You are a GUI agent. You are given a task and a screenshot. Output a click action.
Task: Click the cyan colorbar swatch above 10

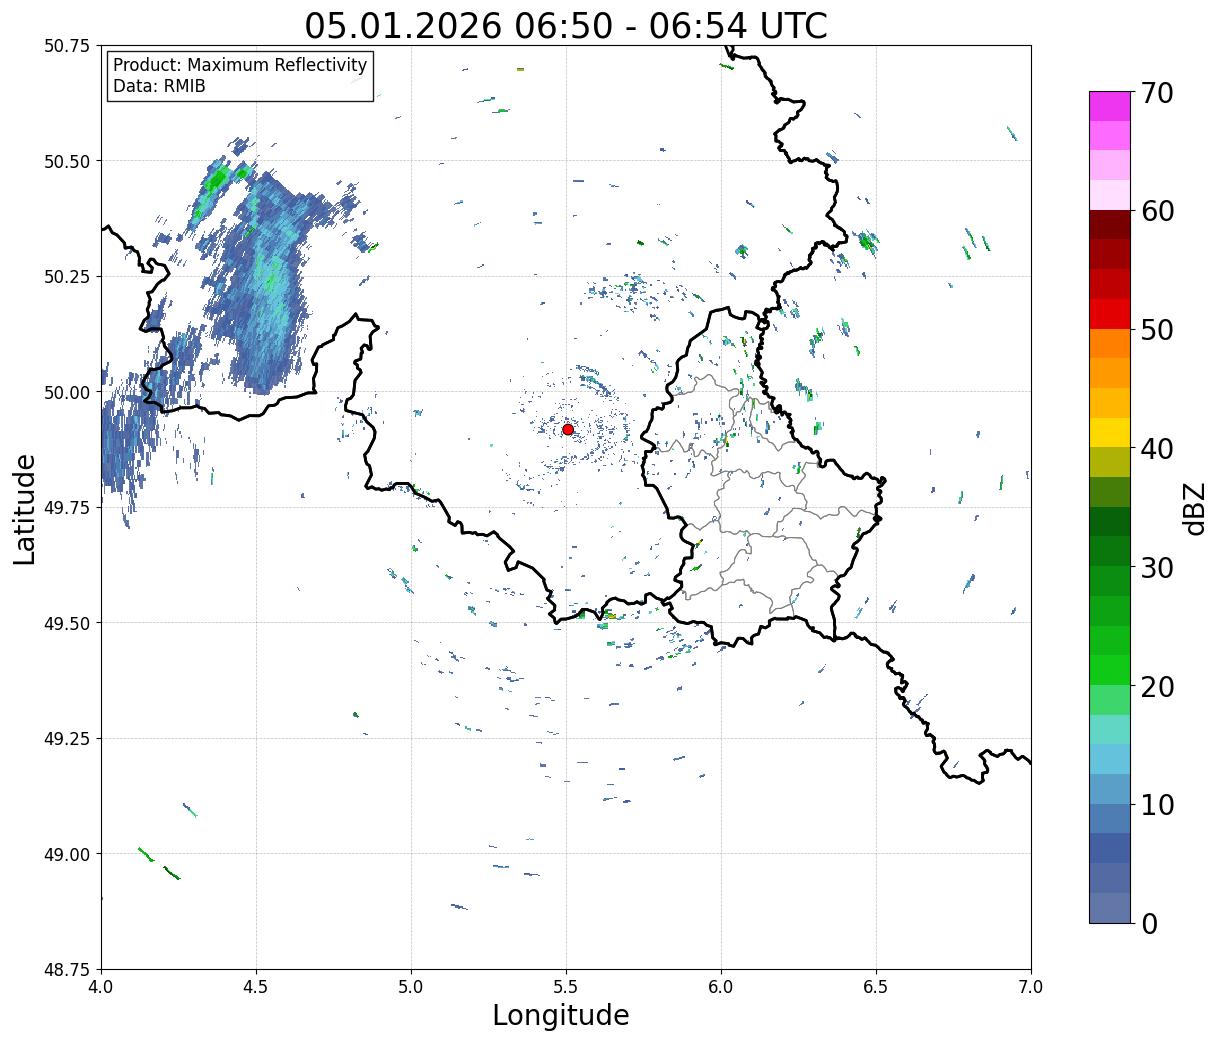coord(1110,759)
